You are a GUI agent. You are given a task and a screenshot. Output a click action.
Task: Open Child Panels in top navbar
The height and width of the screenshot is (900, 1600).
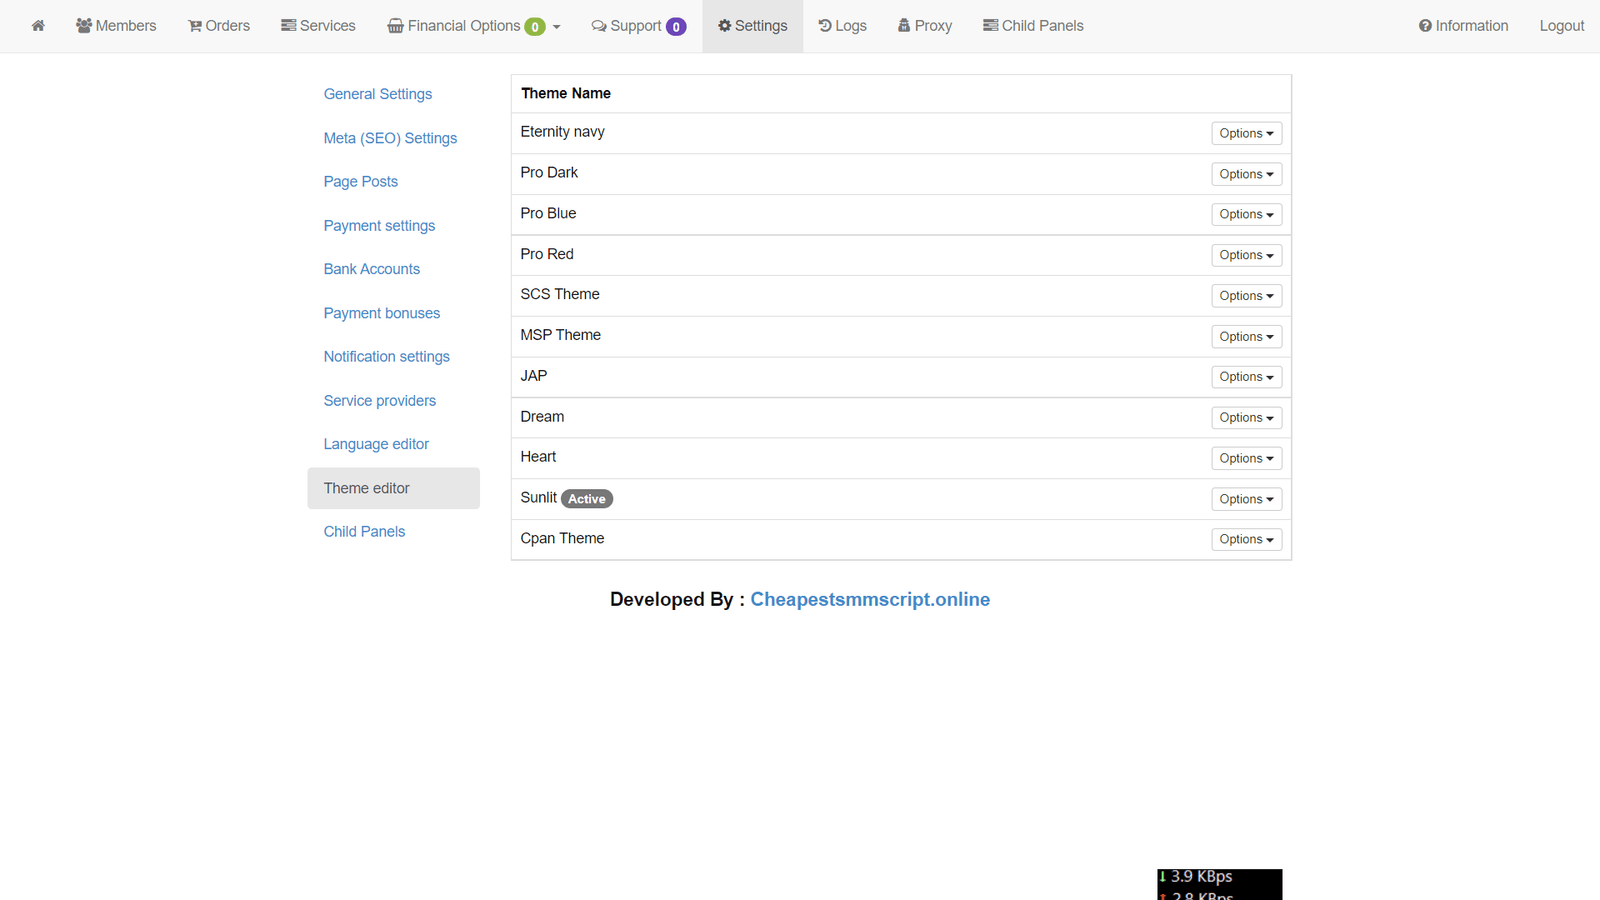1033,26
